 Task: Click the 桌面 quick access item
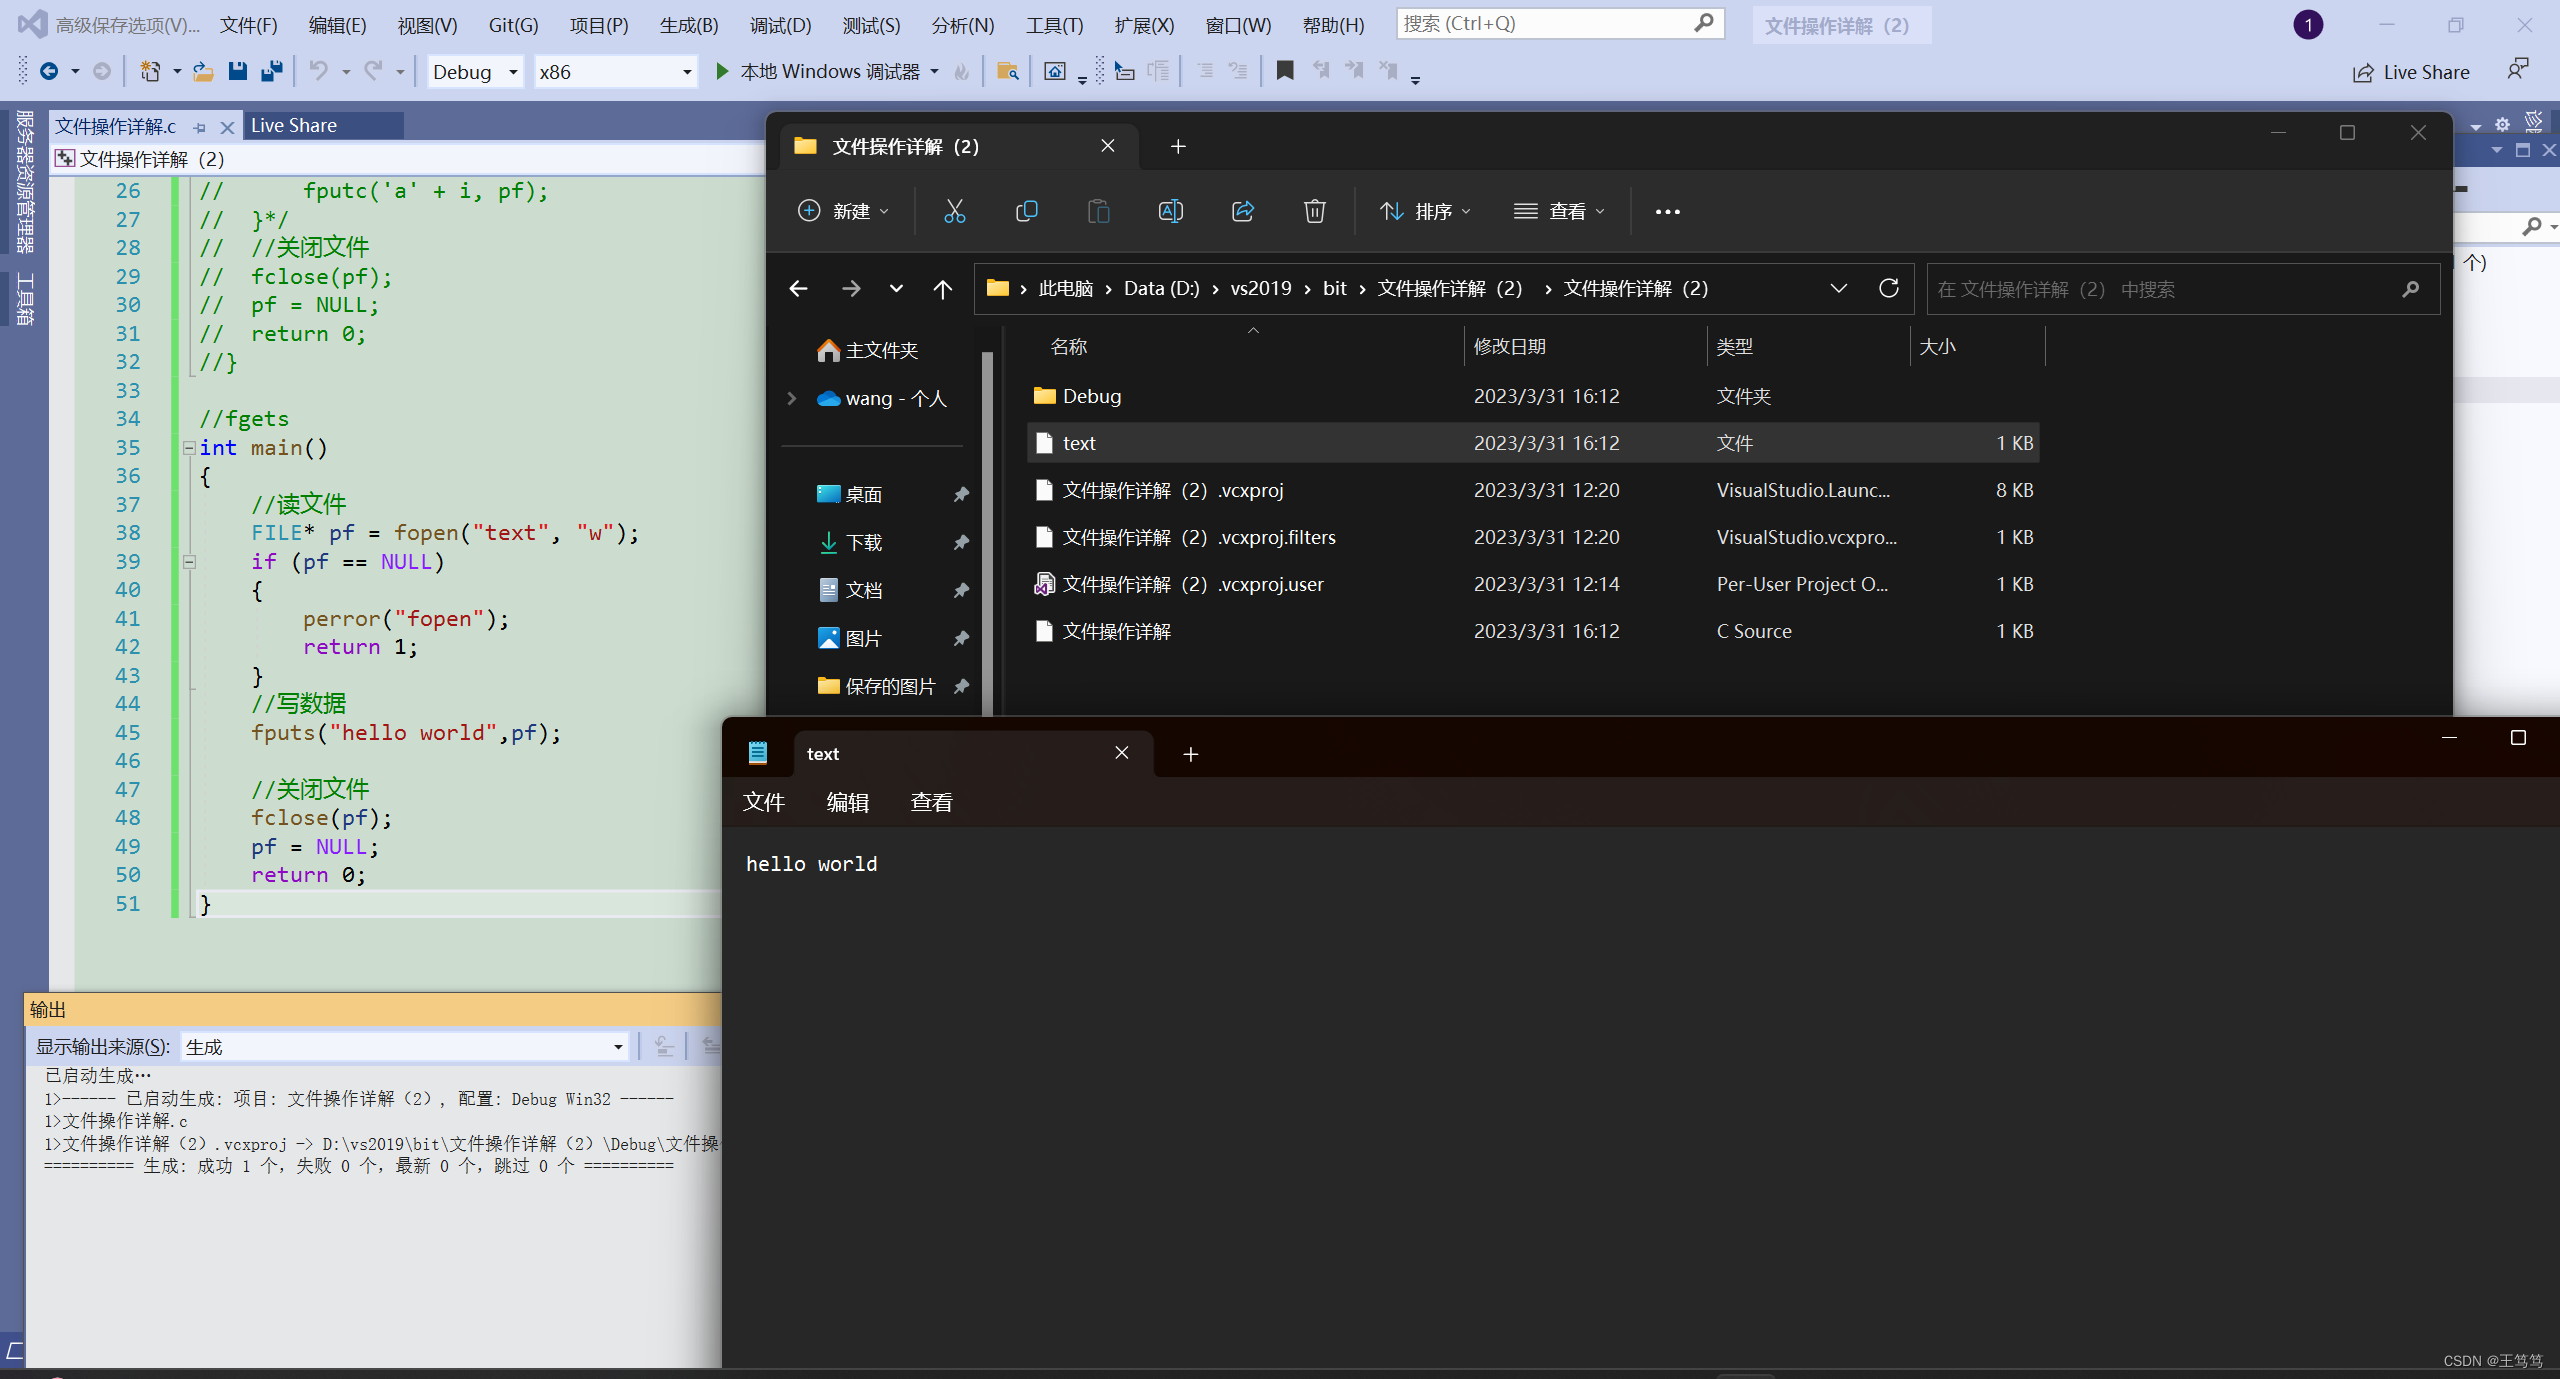[864, 495]
